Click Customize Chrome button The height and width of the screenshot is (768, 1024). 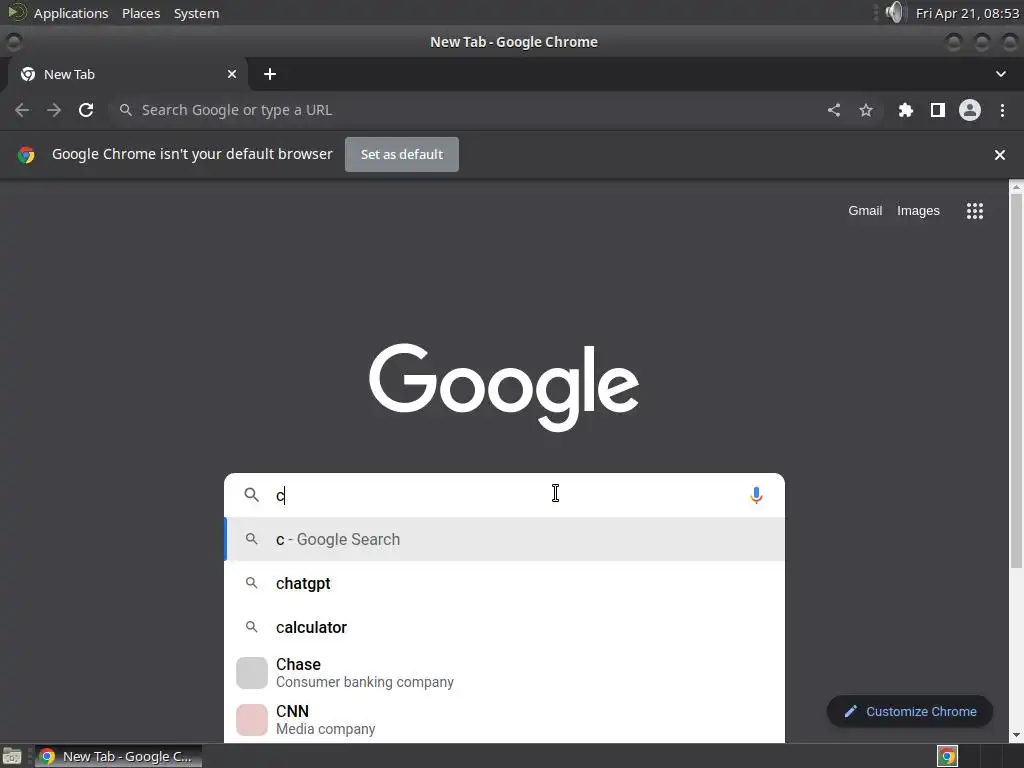point(910,712)
